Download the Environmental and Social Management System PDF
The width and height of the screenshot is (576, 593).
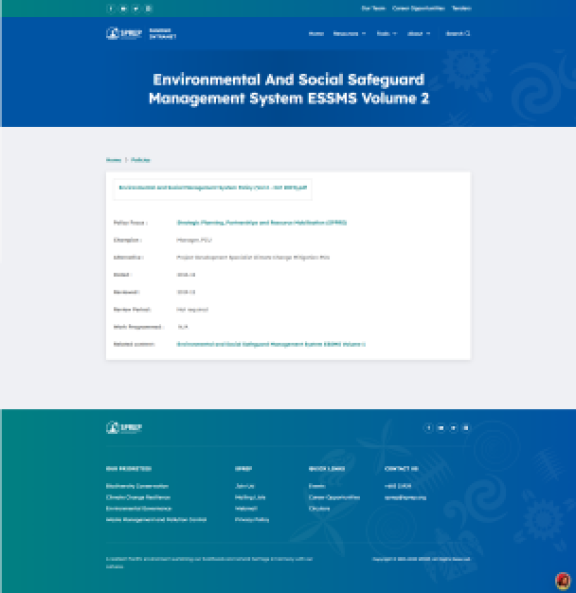pyautogui.click(x=213, y=188)
